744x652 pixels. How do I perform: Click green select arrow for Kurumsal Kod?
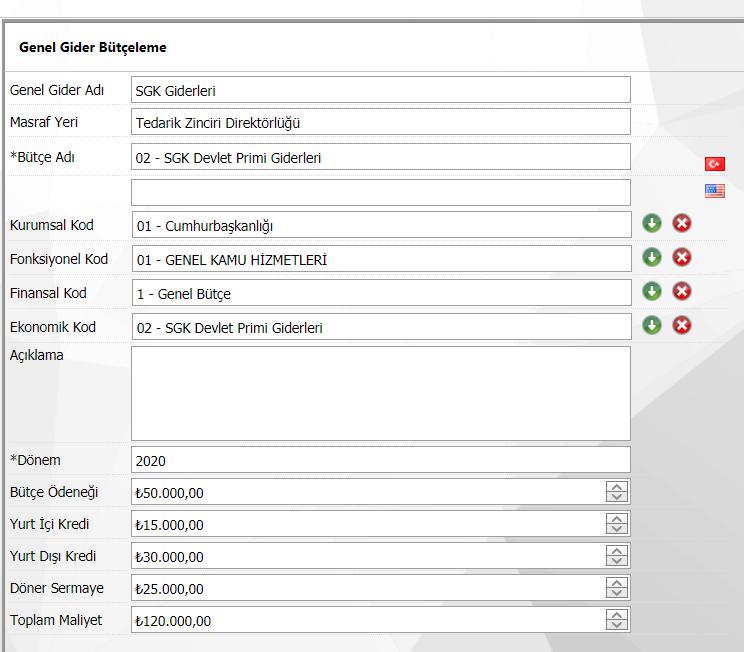click(652, 223)
